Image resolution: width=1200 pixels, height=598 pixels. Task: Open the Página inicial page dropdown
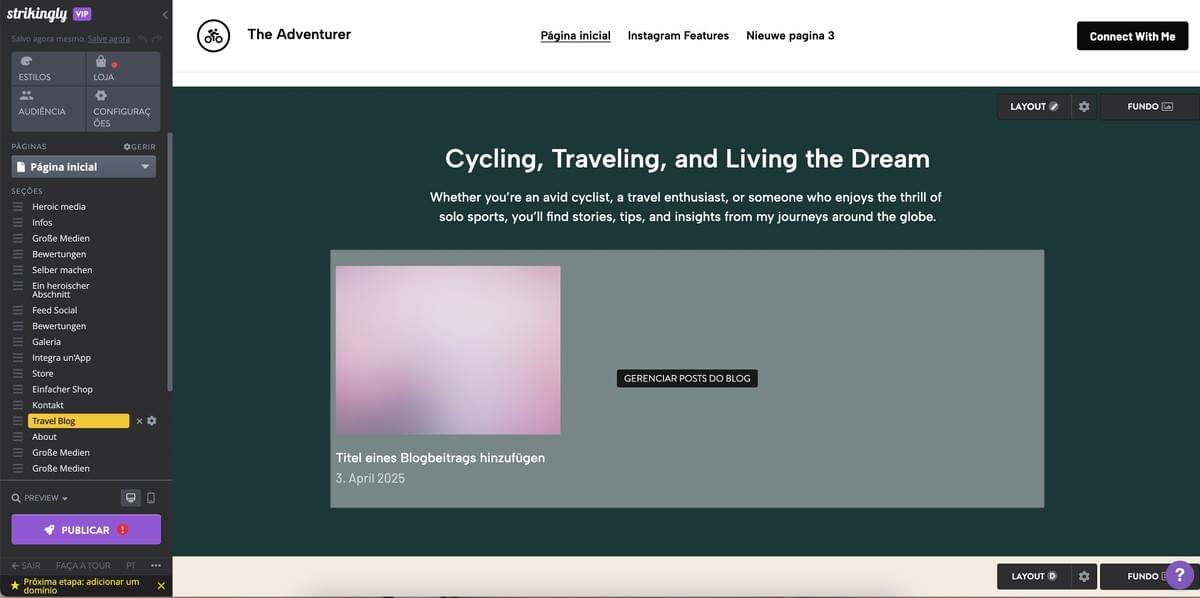tap(84, 167)
